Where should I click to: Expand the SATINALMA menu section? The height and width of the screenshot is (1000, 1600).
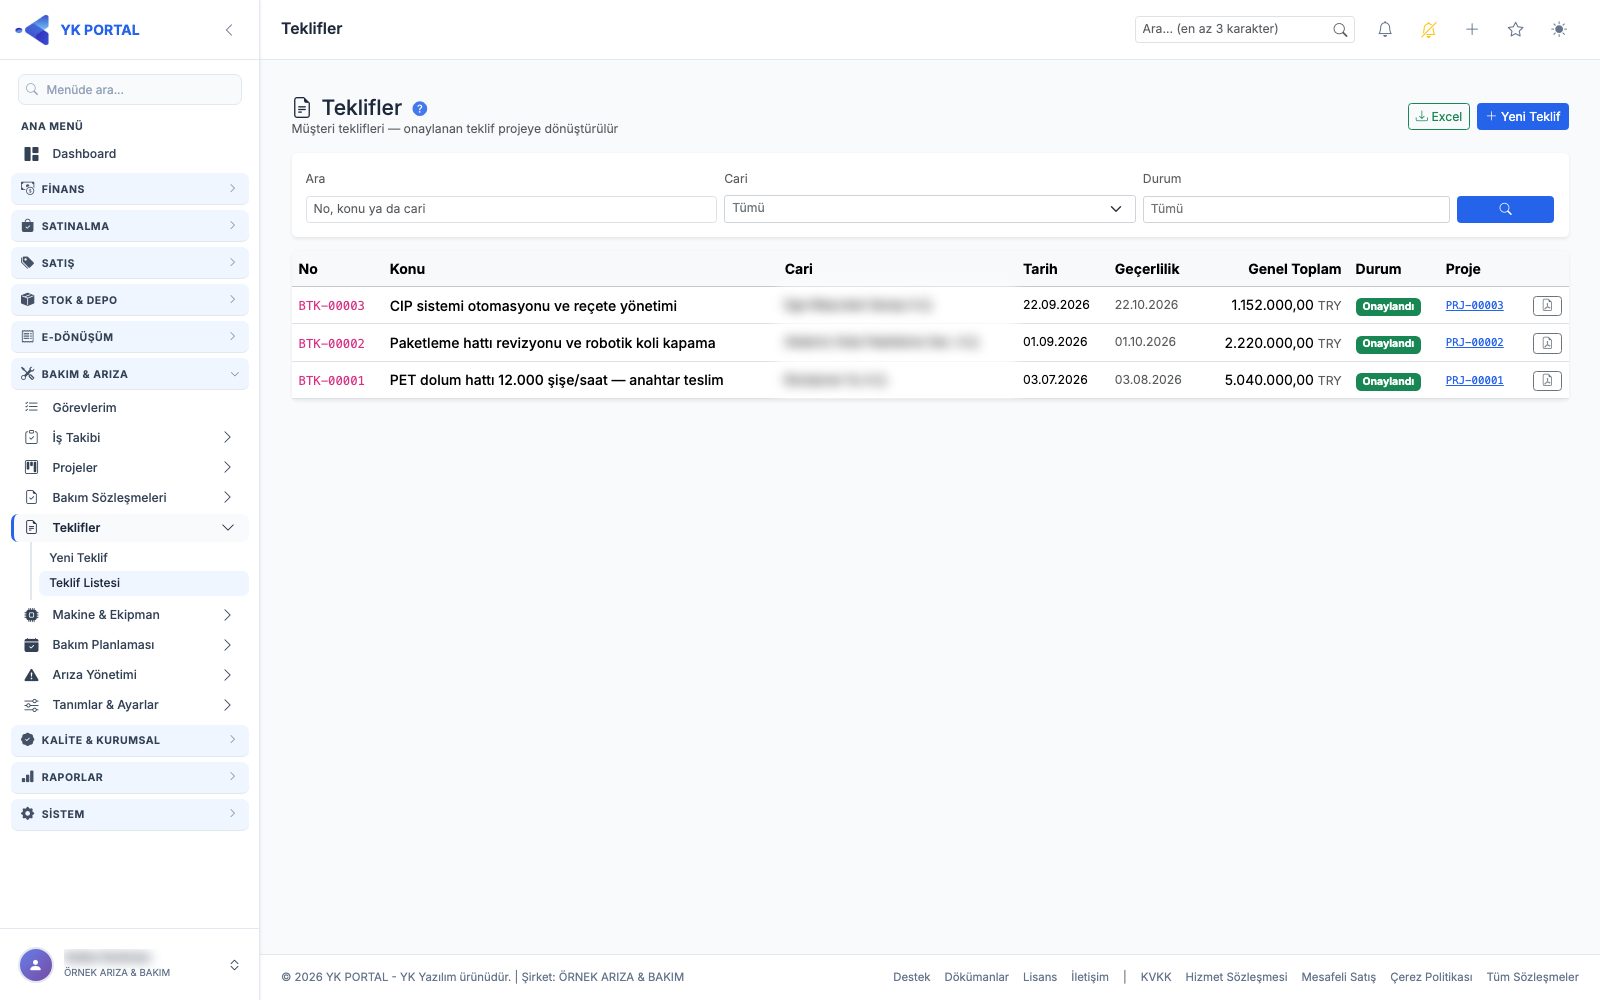(x=130, y=226)
